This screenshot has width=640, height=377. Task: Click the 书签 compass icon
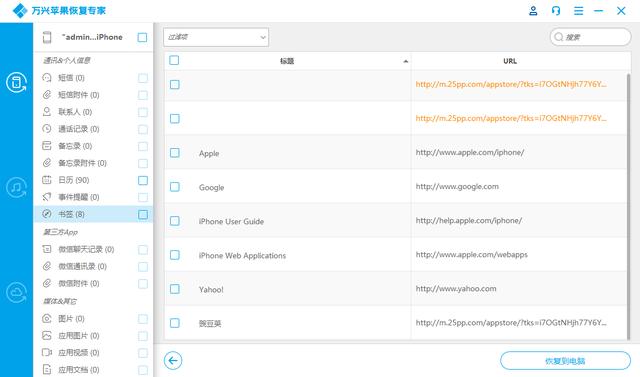(x=47, y=214)
